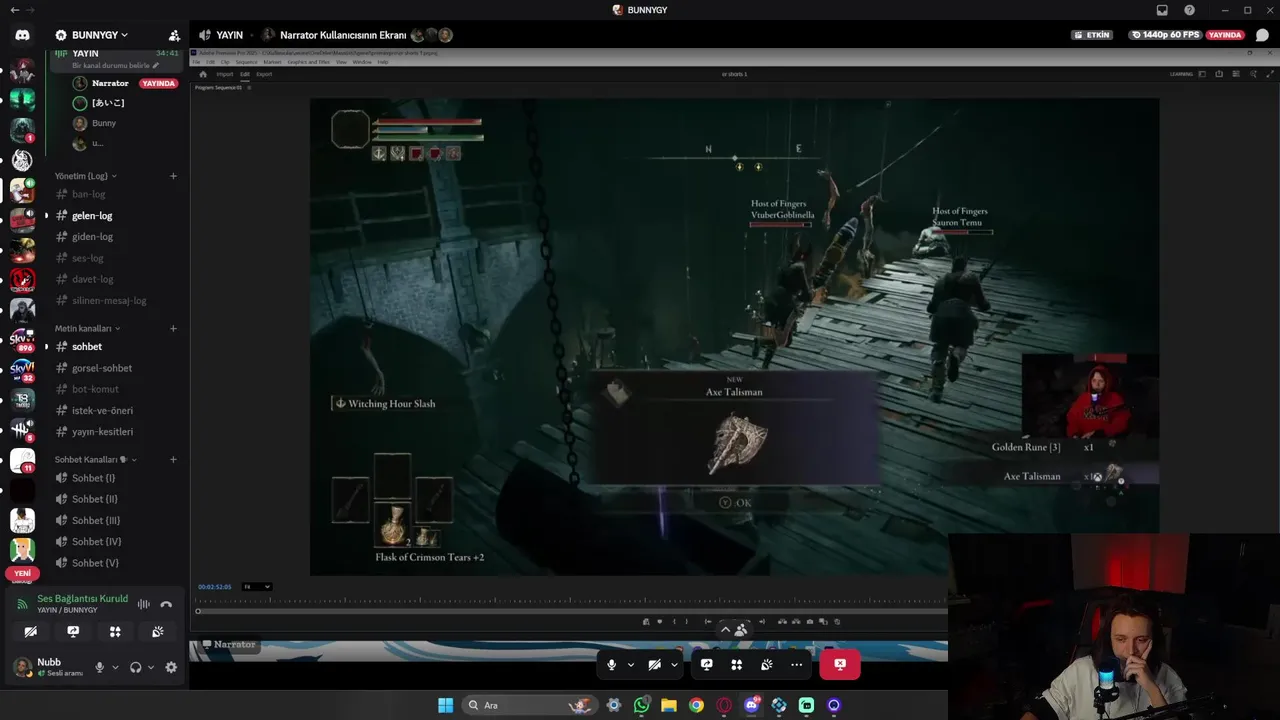Open Opera browser from the taskbar
Screen dimensions: 1280x720
pyautogui.click(x=724, y=705)
